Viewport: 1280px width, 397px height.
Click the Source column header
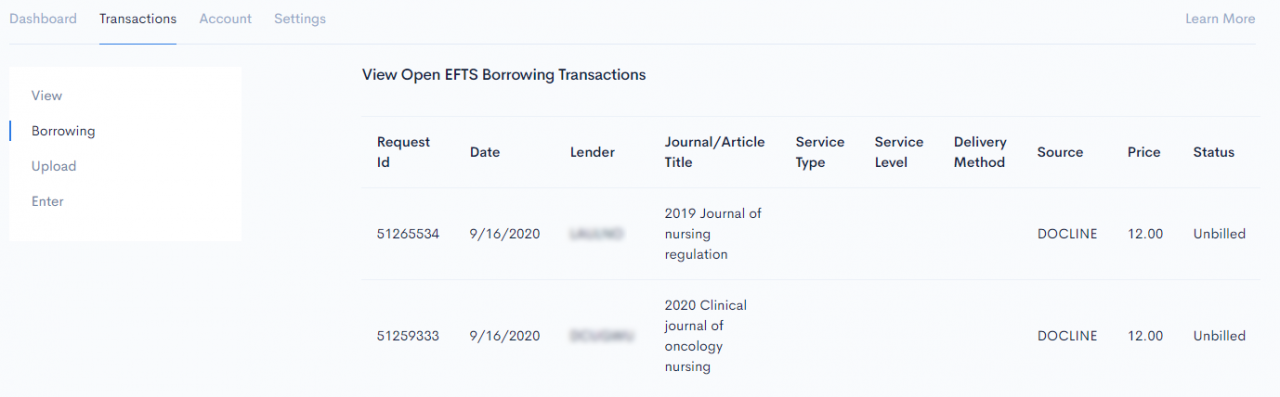click(x=1060, y=152)
